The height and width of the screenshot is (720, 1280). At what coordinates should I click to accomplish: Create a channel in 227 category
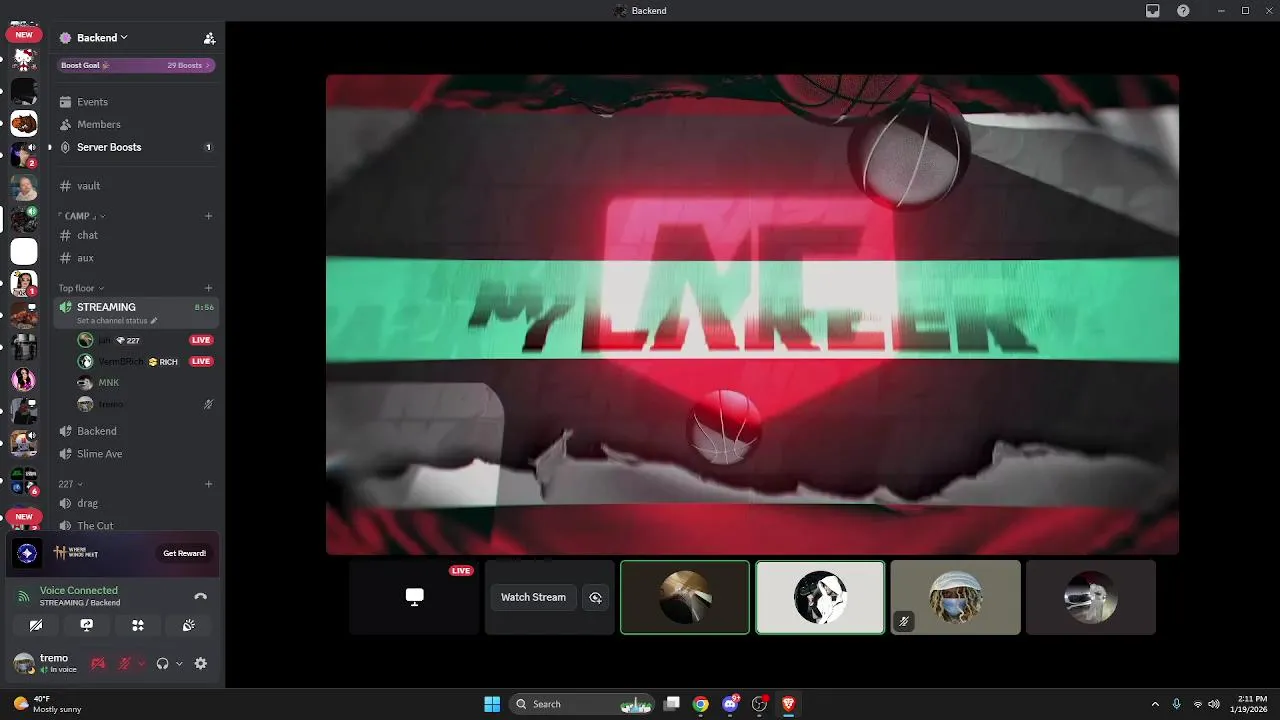[208, 484]
